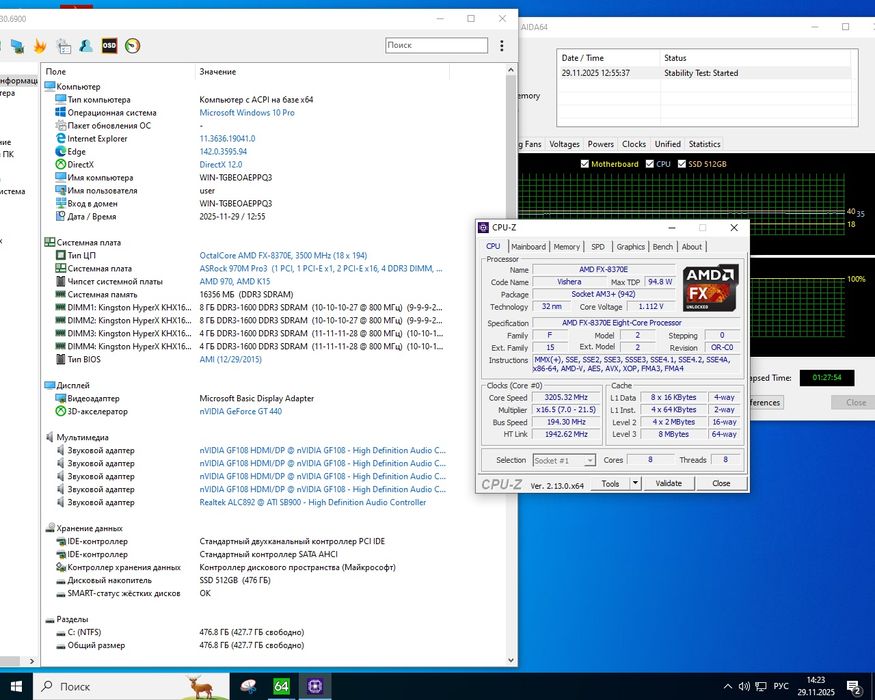Click the CPU chip icon beside Тип ЦП
This screenshot has width=875, height=700.
[61, 255]
